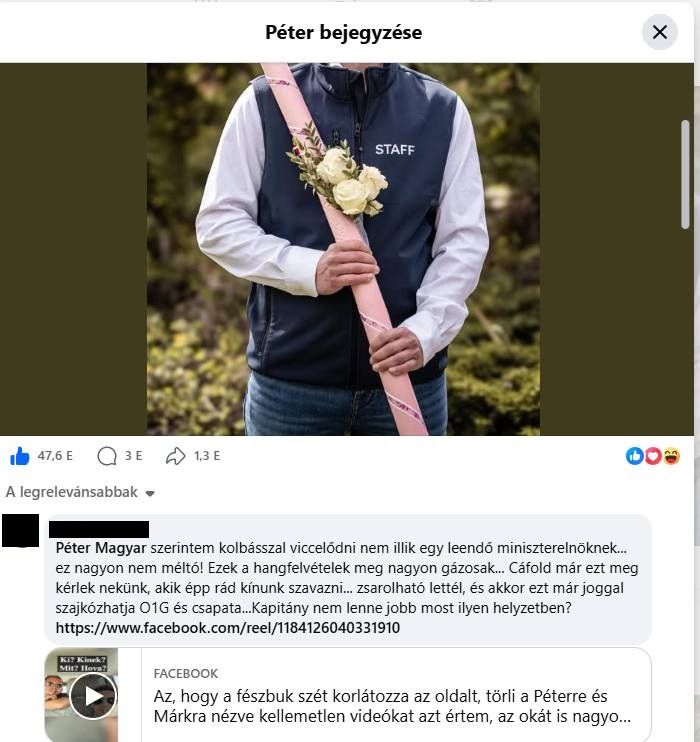Open the 1,3 E shares count
The width and height of the screenshot is (700, 742).
[207, 456]
